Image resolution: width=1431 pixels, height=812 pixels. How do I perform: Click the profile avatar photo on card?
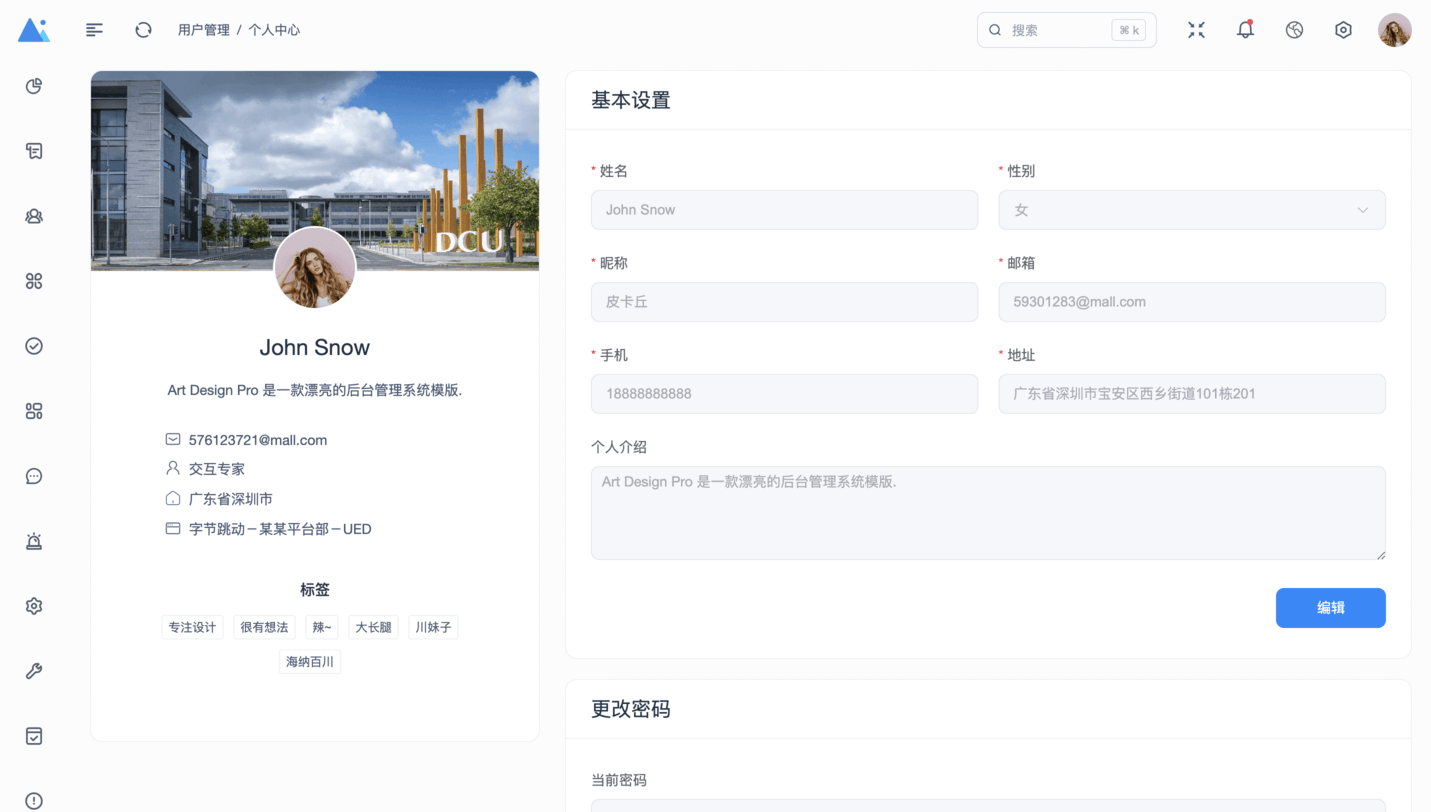[315, 268]
